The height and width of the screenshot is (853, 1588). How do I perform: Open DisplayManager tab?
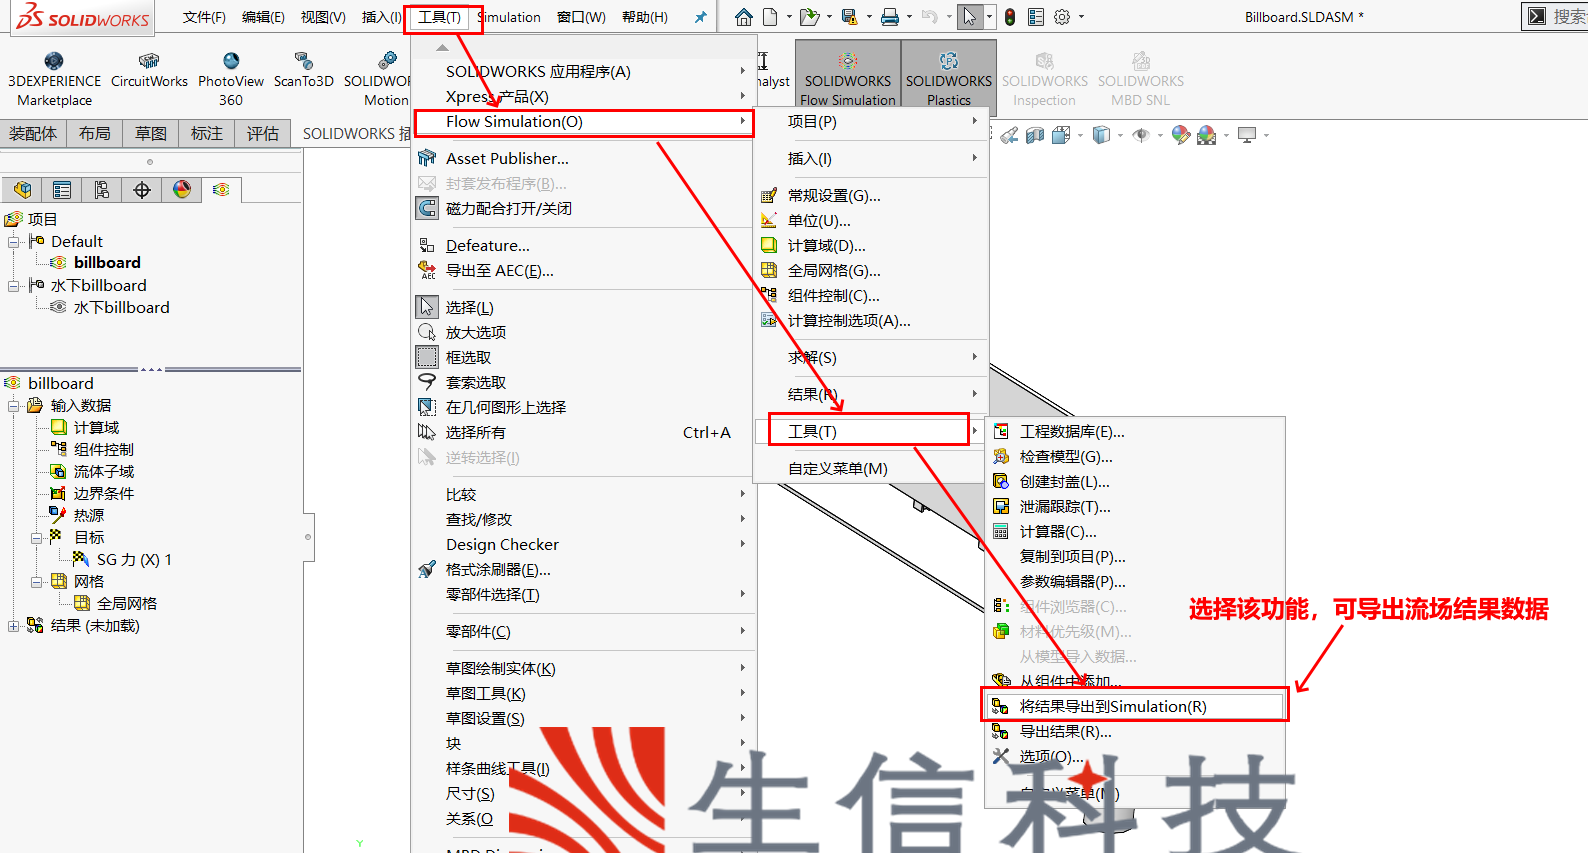tap(182, 190)
